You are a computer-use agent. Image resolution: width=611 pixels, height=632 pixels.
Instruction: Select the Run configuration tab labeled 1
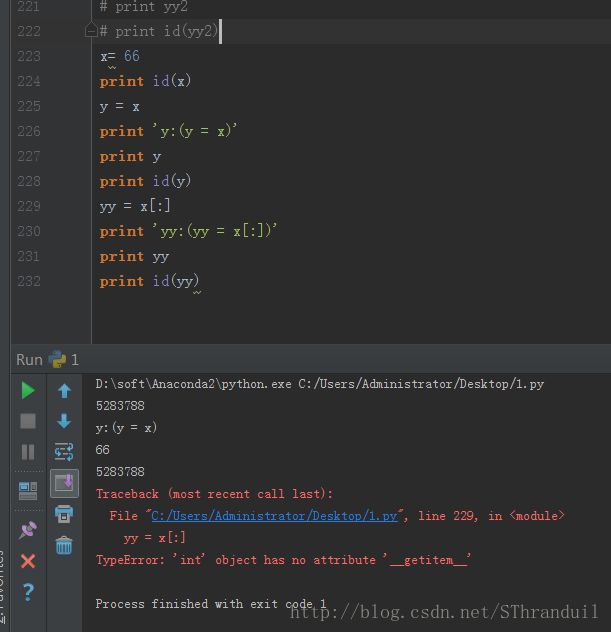(x=64, y=360)
